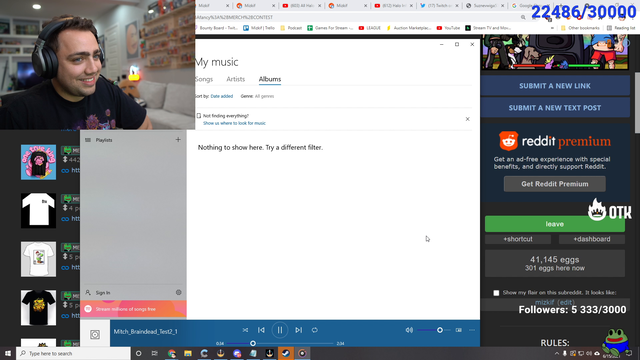Screen dimensions: 640x360
Task: Click the address bar zoom magnifier icon
Action: [x=523, y=17]
